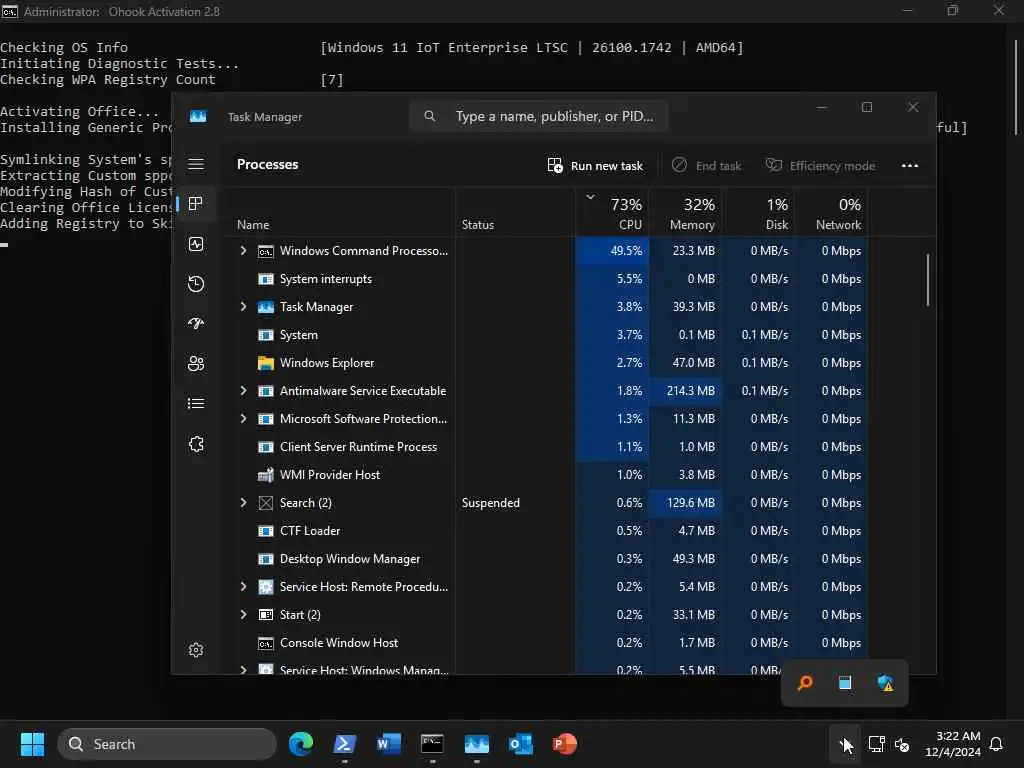
Task: Toggle the hidden icons tray chevron
Action: [844, 744]
